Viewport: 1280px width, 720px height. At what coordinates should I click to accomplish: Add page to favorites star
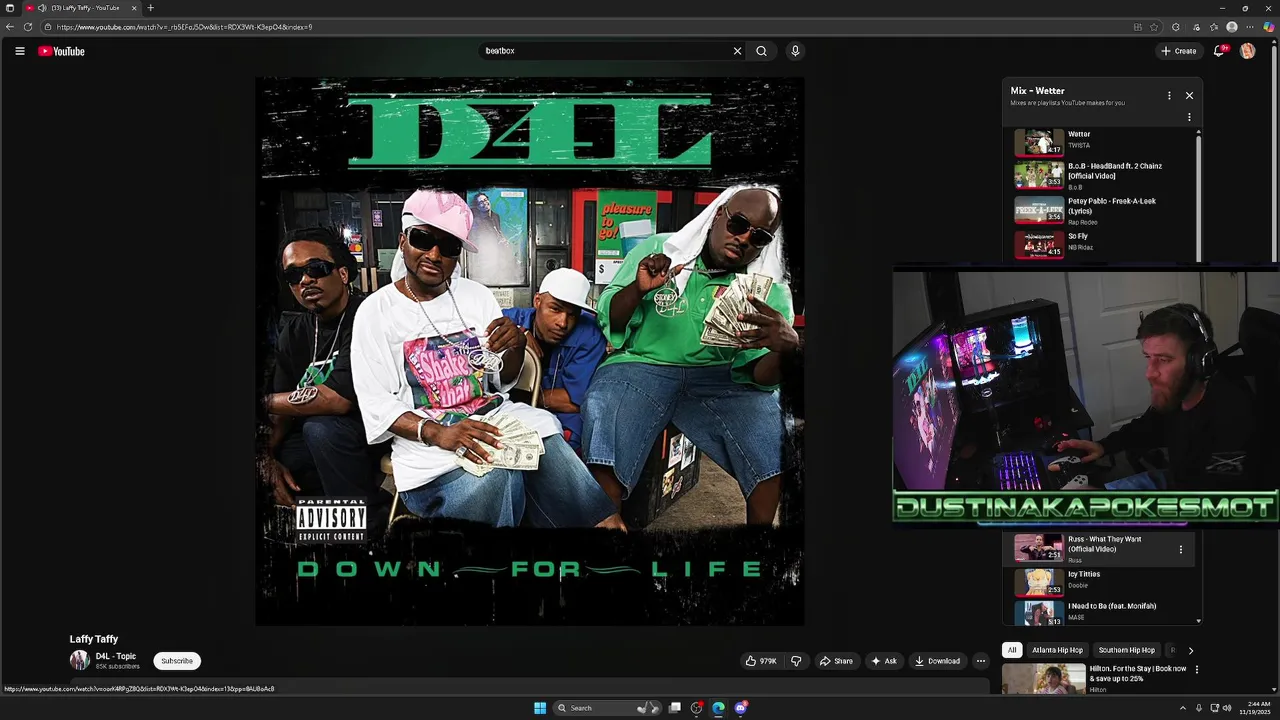tap(1154, 27)
